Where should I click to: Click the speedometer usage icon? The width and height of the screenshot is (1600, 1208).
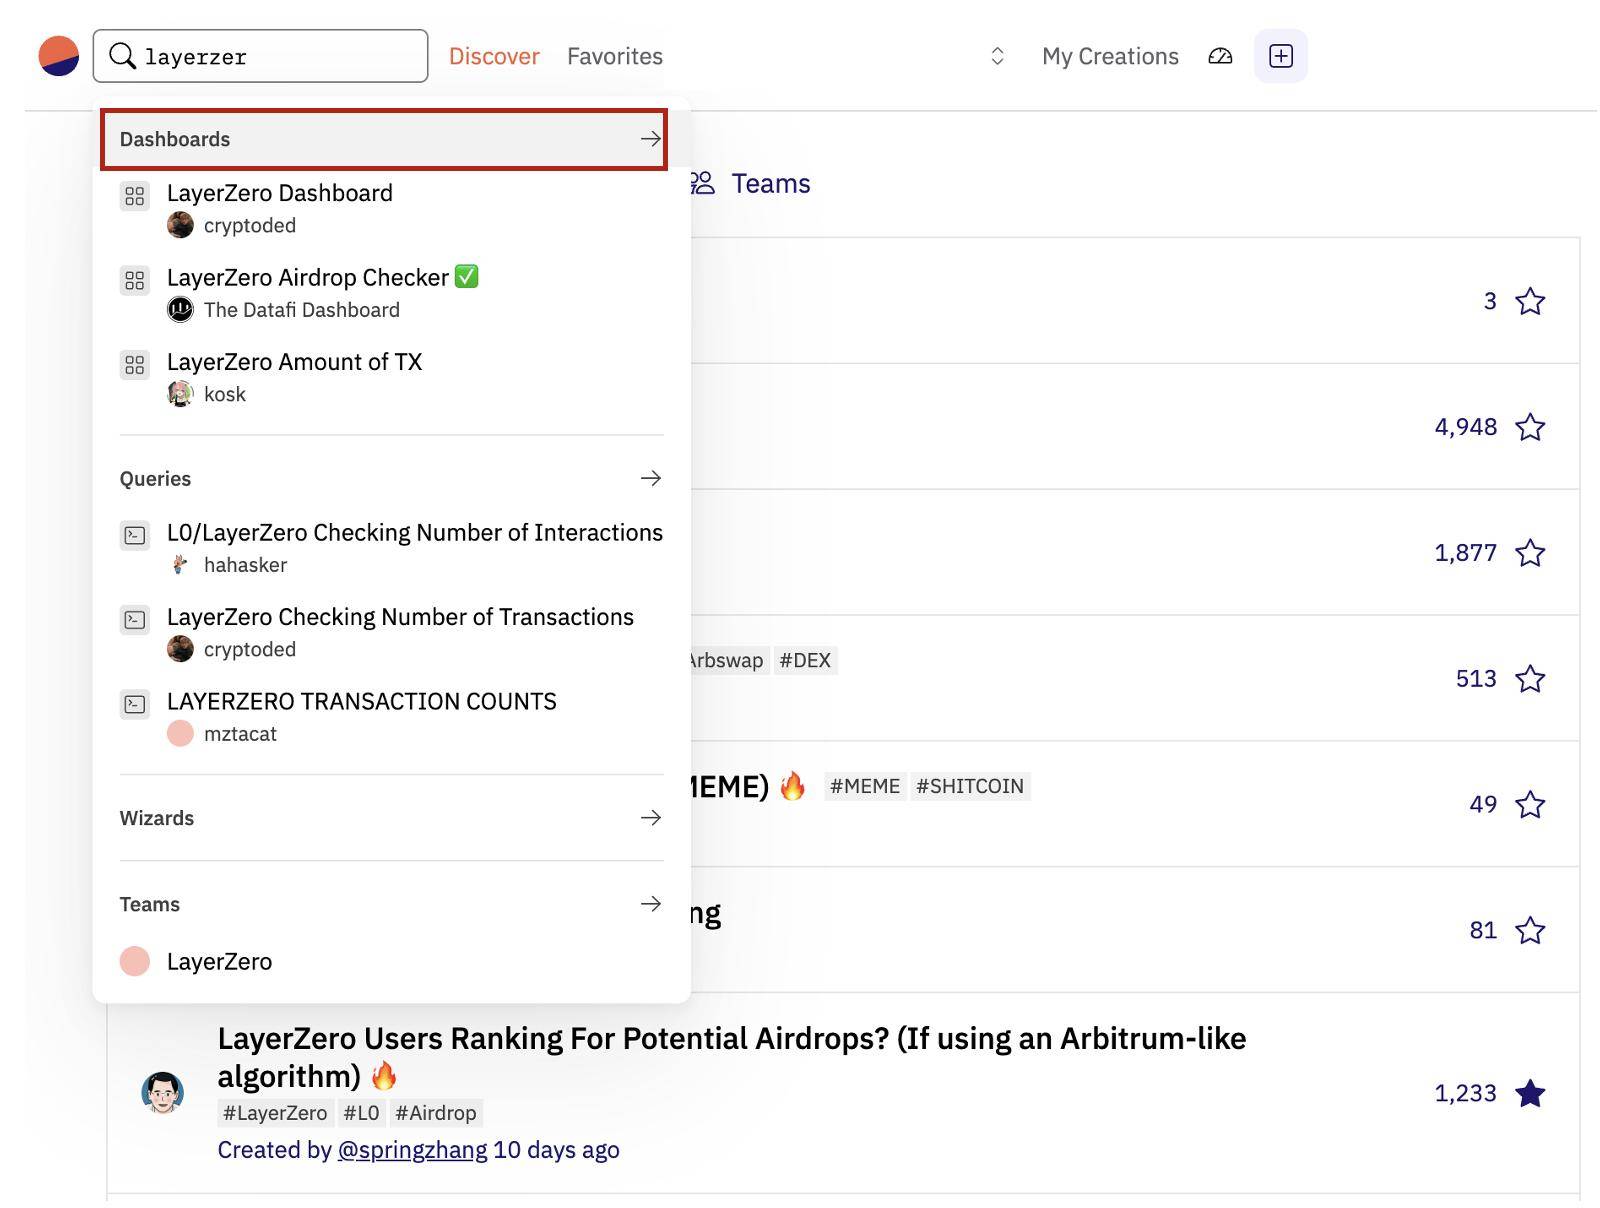click(1220, 56)
